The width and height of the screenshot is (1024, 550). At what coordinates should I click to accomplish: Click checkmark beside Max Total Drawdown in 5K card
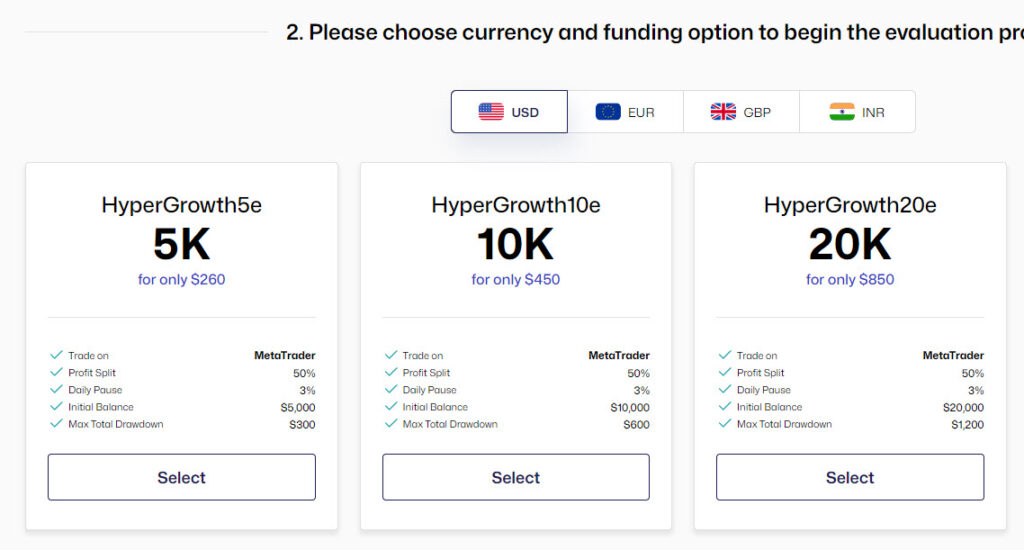pos(56,423)
